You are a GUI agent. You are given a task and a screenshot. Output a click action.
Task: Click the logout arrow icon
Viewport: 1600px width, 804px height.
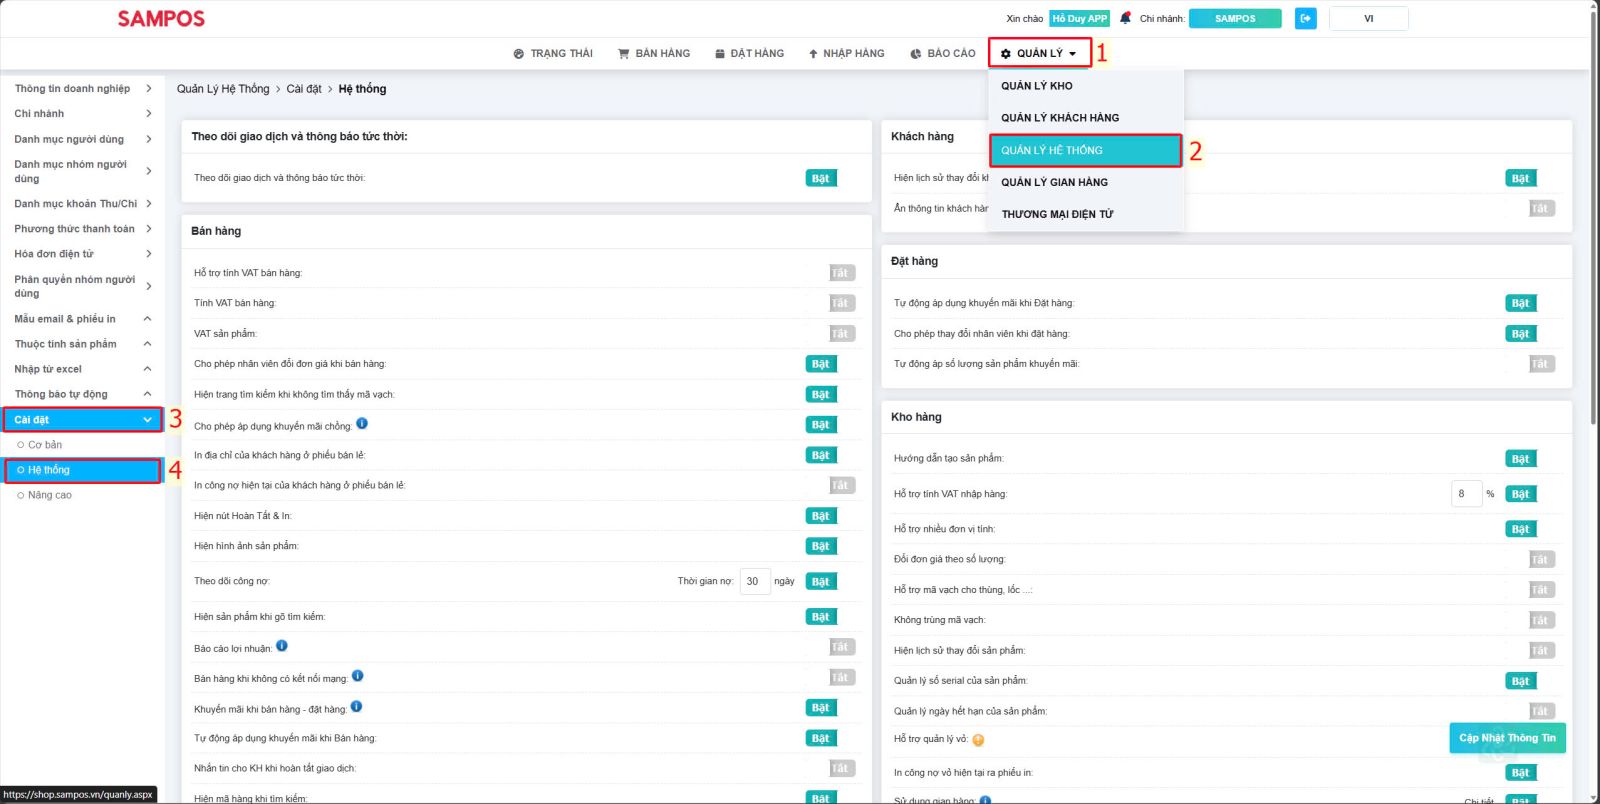1306,18
